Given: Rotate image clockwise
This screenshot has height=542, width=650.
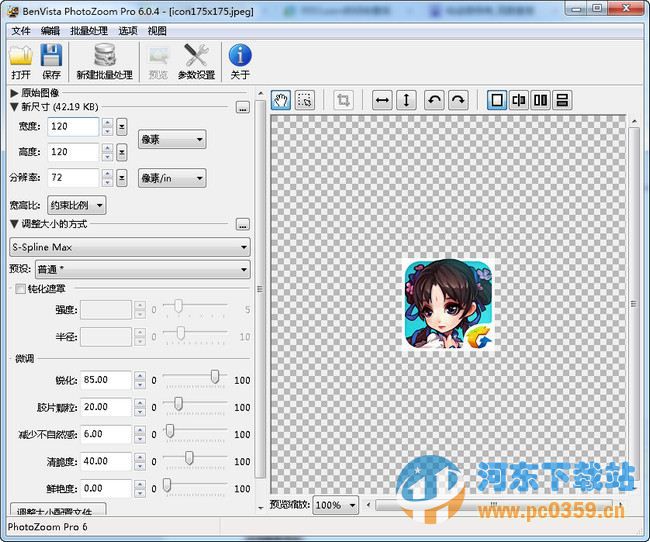Looking at the screenshot, I should pyautogui.click(x=458, y=100).
